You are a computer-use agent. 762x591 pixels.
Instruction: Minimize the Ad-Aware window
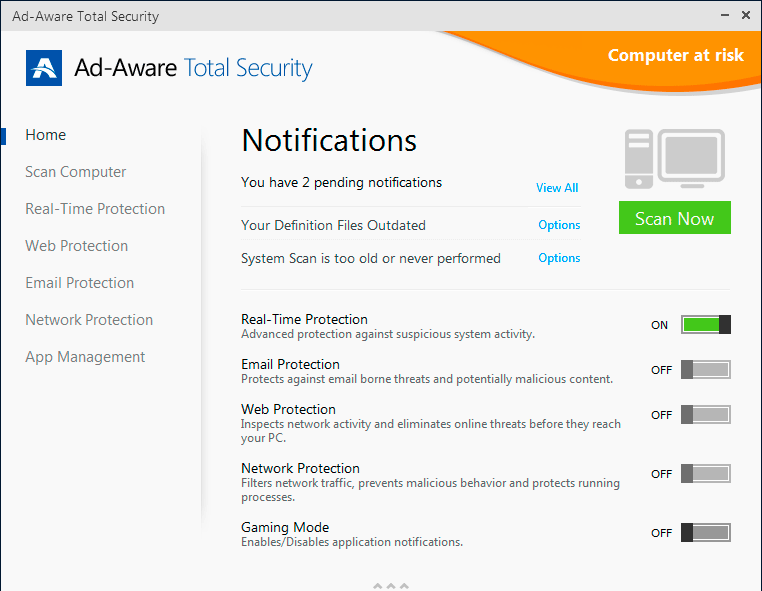[725, 16]
